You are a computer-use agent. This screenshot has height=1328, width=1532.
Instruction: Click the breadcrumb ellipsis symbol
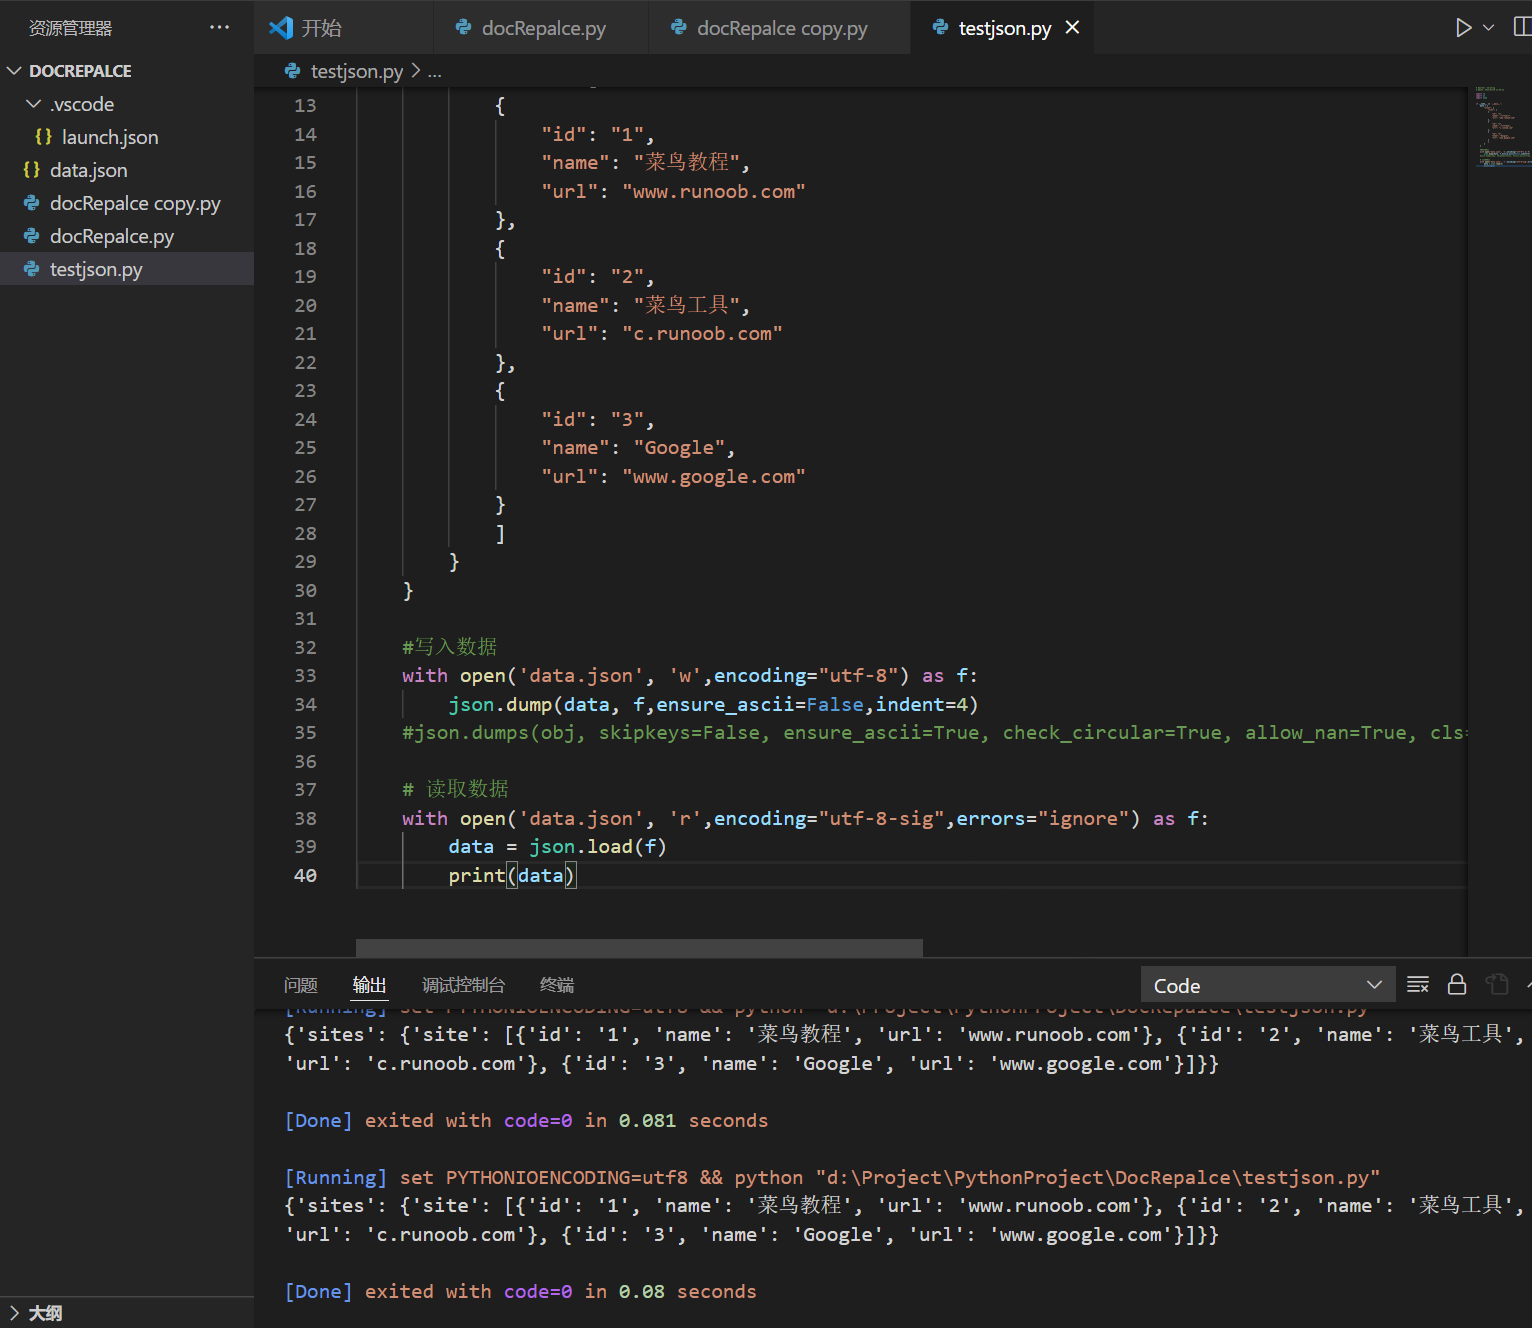[x=435, y=71]
